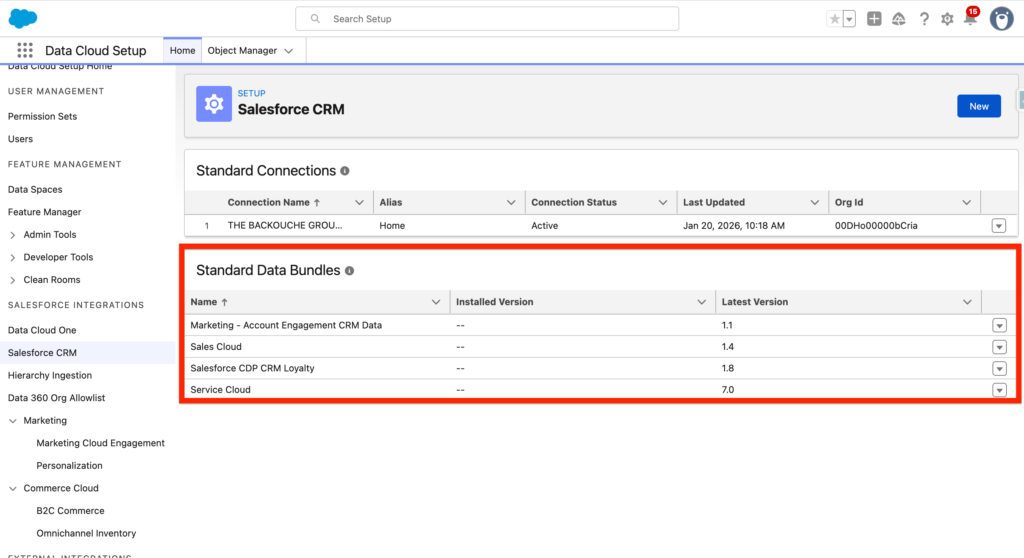Viewport: 1024px width, 558px height.
Task: Open the Setup gear icon
Action: pyautogui.click(x=947, y=19)
